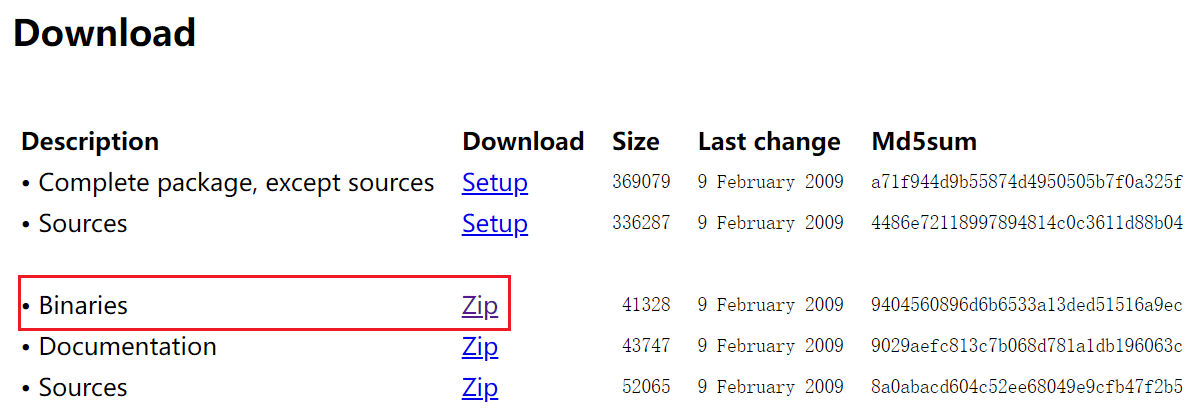Click the Md5sum column header
Screen dimensions: 1198x411
[x=924, y=142]
